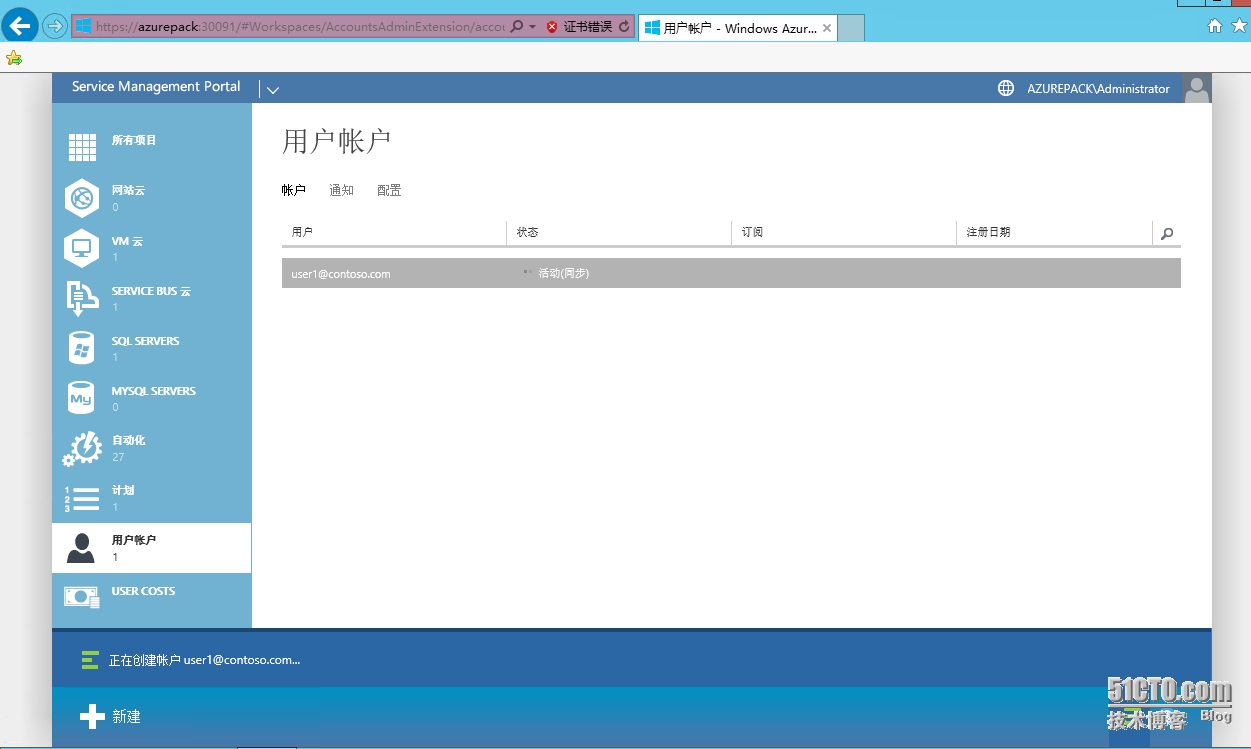Select the 用户帐户 - Windows Azure browser tab

point(737,28)
